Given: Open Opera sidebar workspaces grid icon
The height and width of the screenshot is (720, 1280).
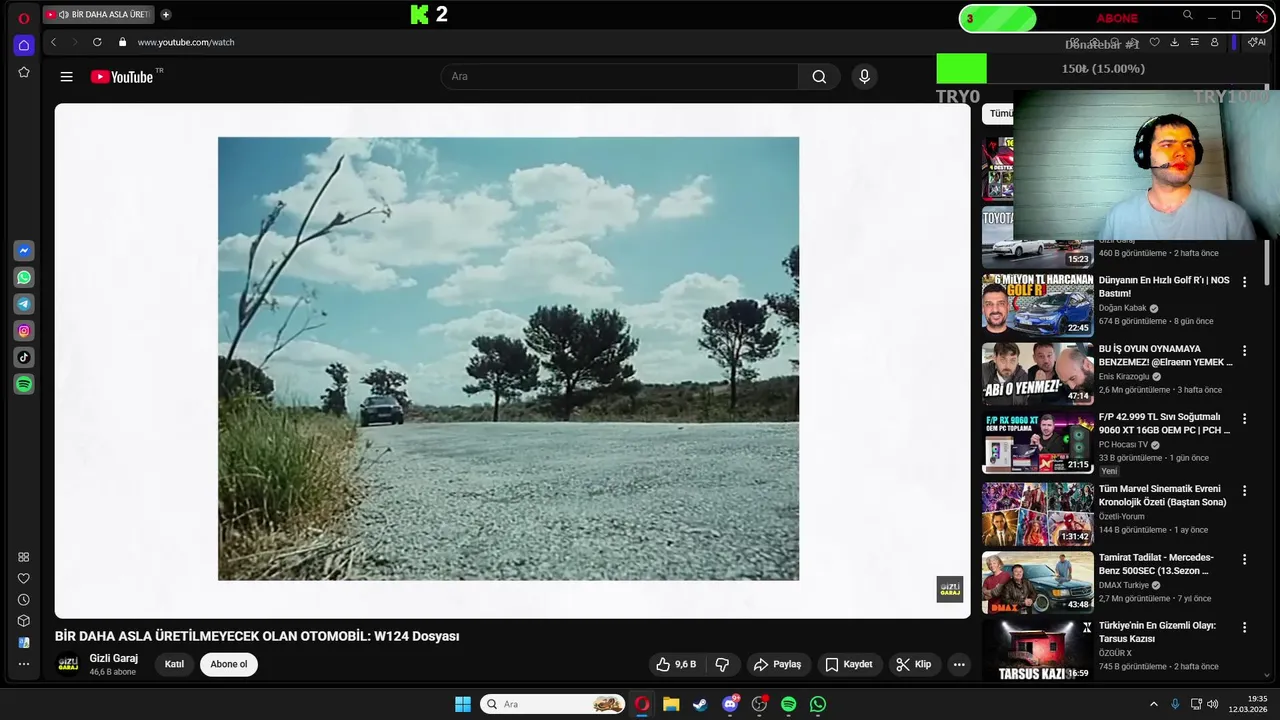Looking at the screenshot, I should coord(24,557).
